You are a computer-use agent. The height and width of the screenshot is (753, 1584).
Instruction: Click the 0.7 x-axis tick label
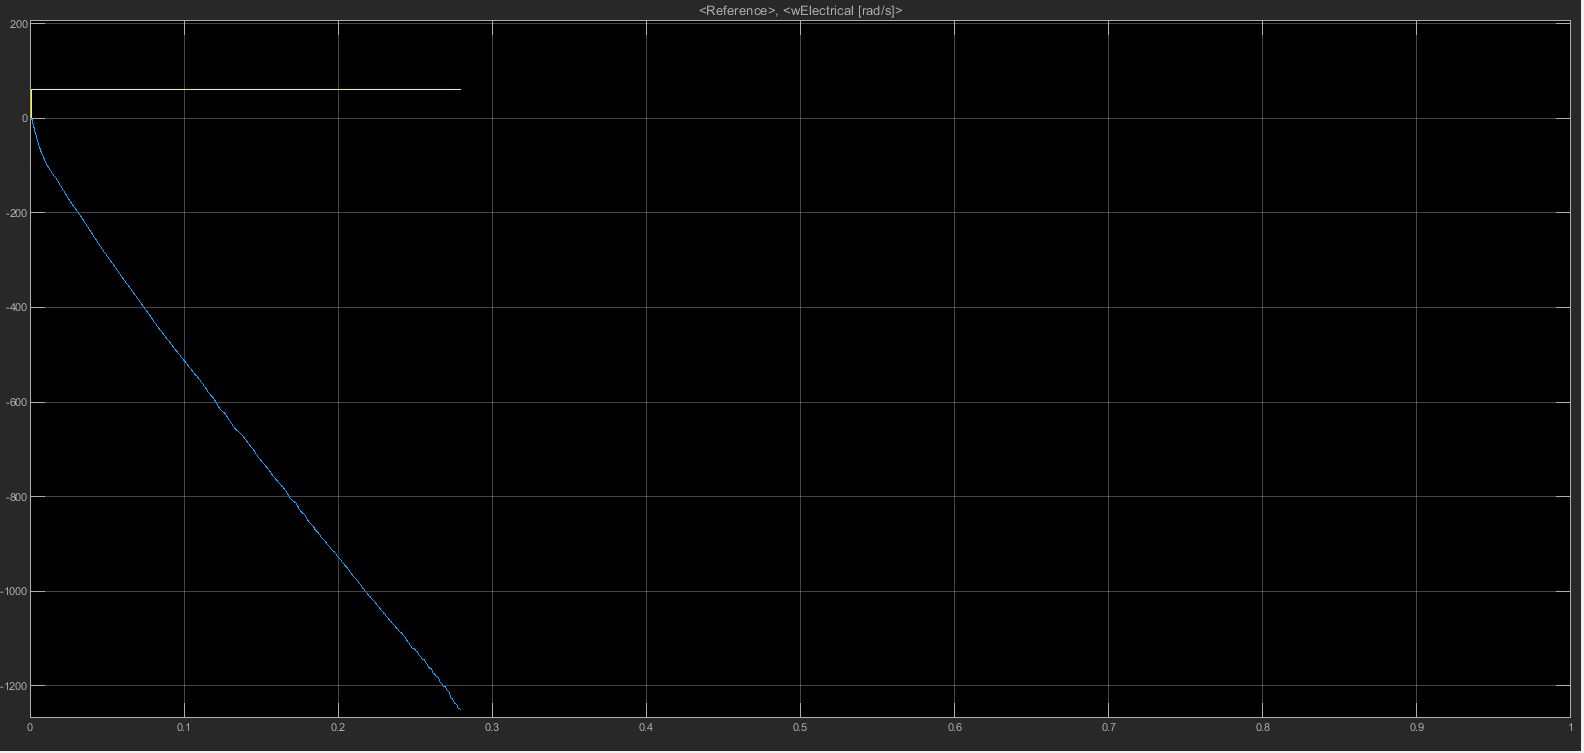click(1108, 727)
